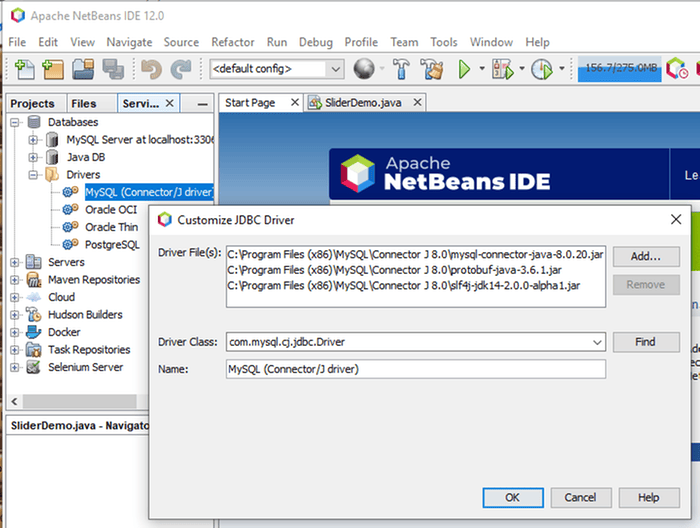
Task: Click the Oracle OCI driver icon
Action: tap(70, 209)
